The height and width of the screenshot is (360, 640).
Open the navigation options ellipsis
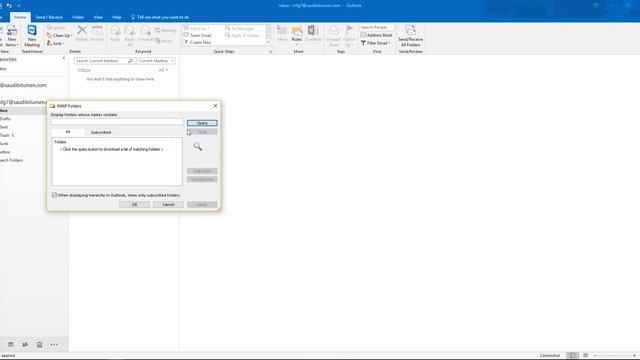click(x=54, y=344)
